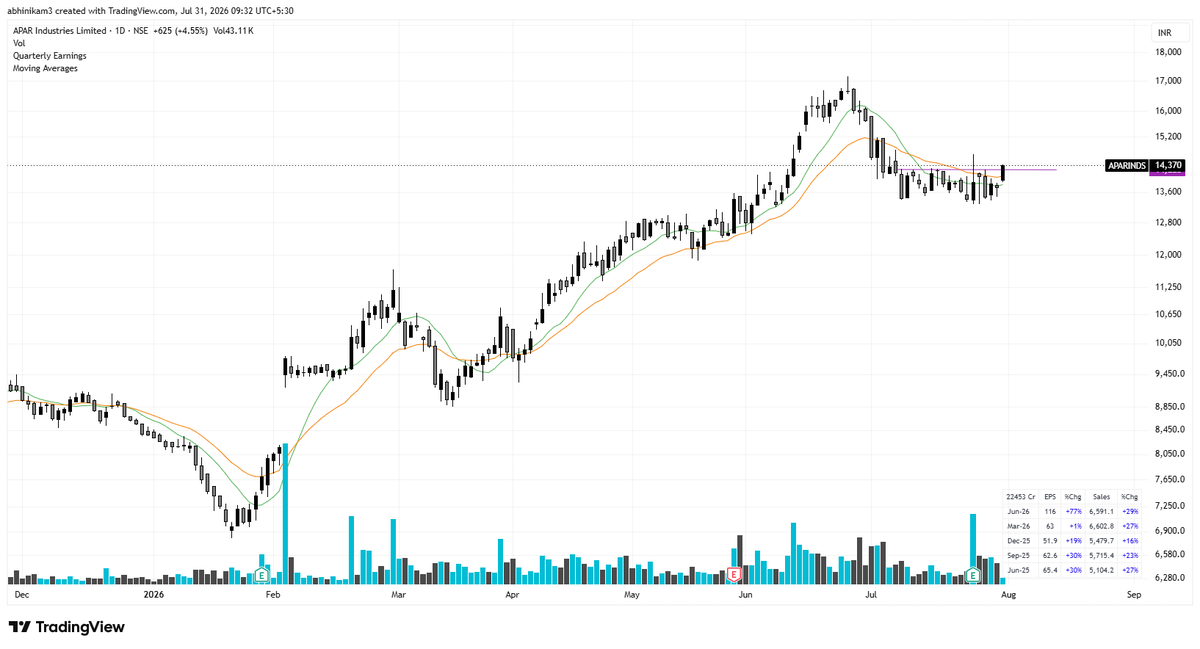
Task: Click the 10,650 price axis label
Action: point(1168,314)
